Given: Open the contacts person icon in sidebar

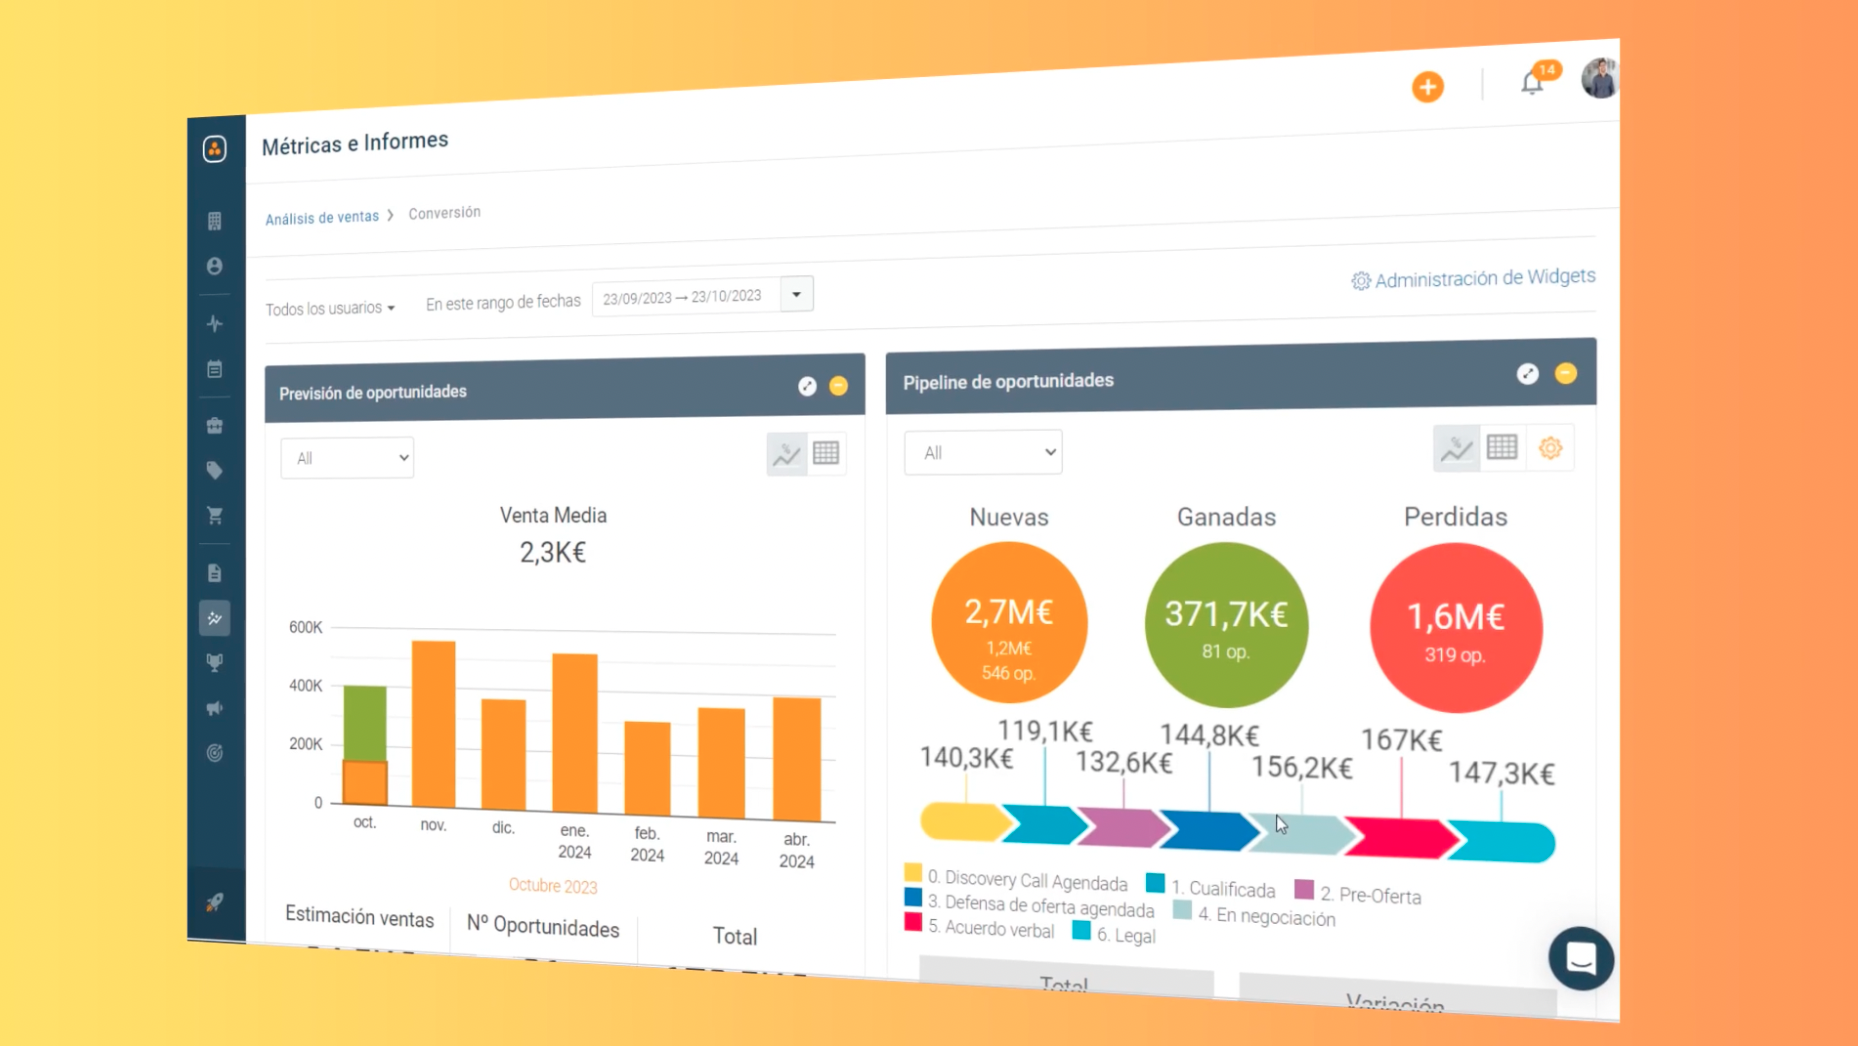Looking at the screenshot, I should click(x=214, y=266).
